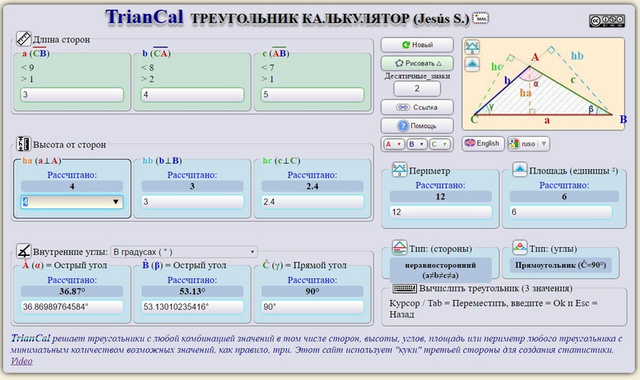The width and height of the screenshot is (640, 380).
Task: Click the Ссылка button
Action: pos(417,107)
